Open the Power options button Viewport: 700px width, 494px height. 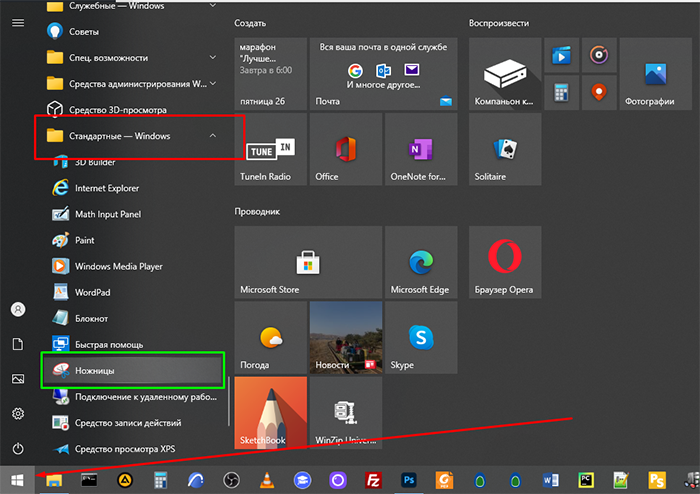point(18,448)
